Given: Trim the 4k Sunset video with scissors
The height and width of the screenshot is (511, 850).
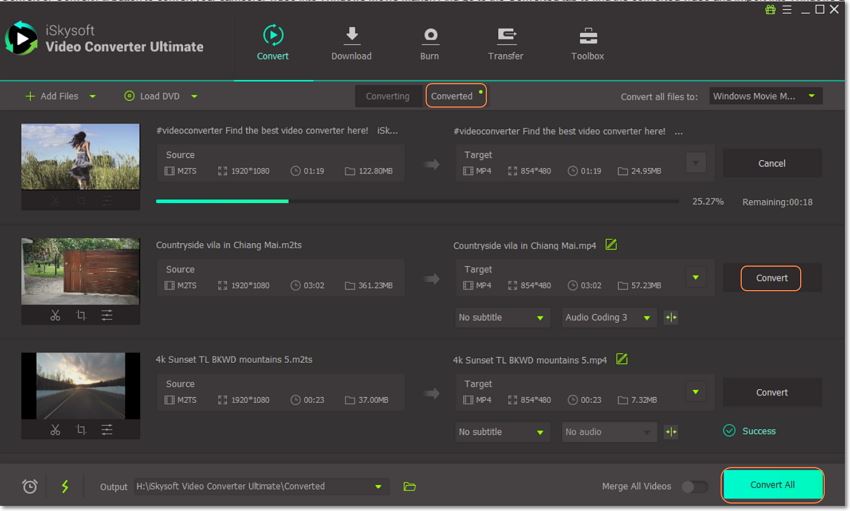Looking at the screenshot, I should pos(55,430).
